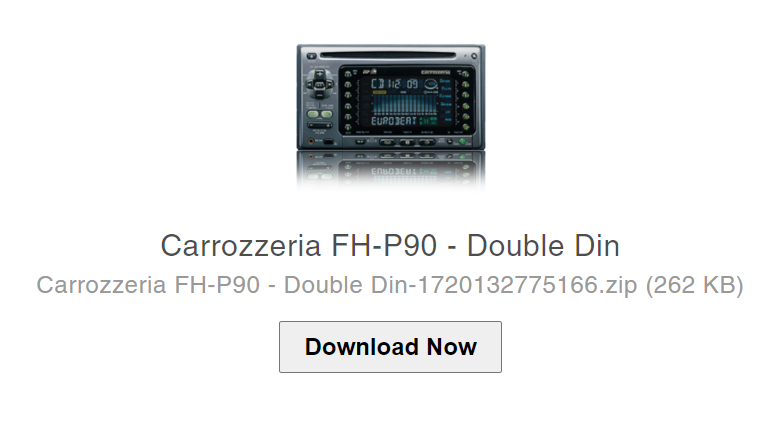The height and width of the screenshot is (423, 780).
Task: Click the spinning disc icon on display
Action: (x=430, y=84)
